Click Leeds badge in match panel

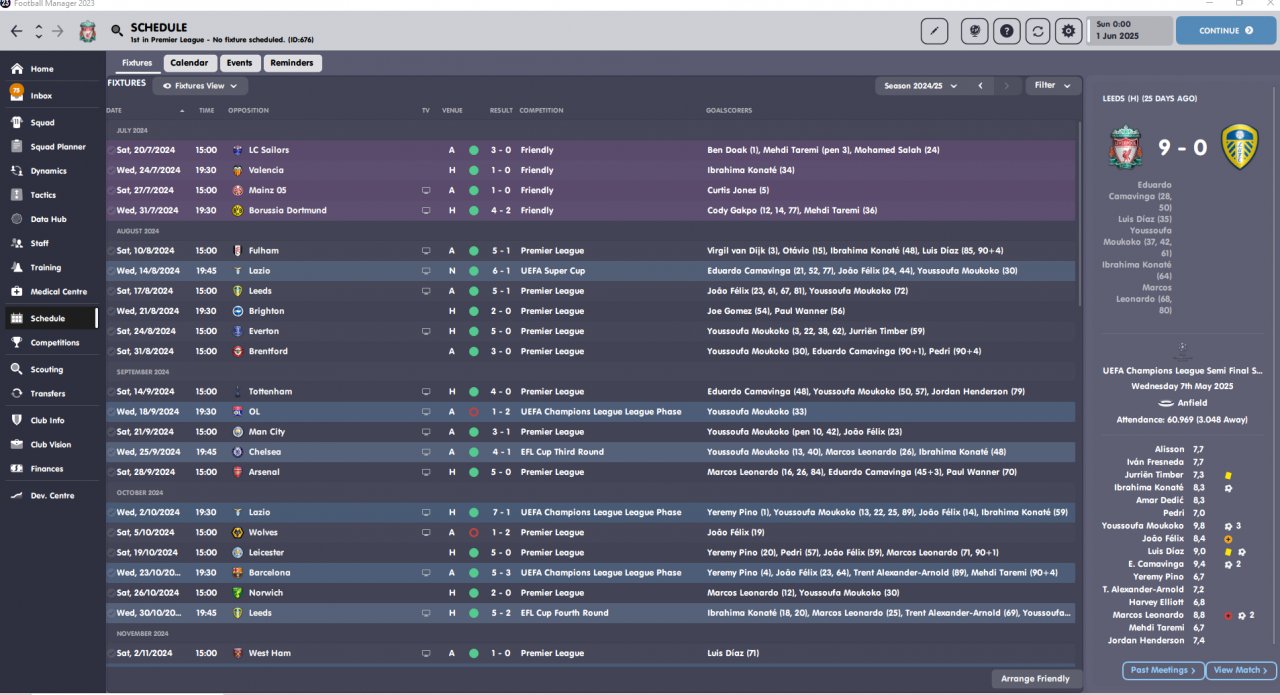click(x=1240, y=147)
